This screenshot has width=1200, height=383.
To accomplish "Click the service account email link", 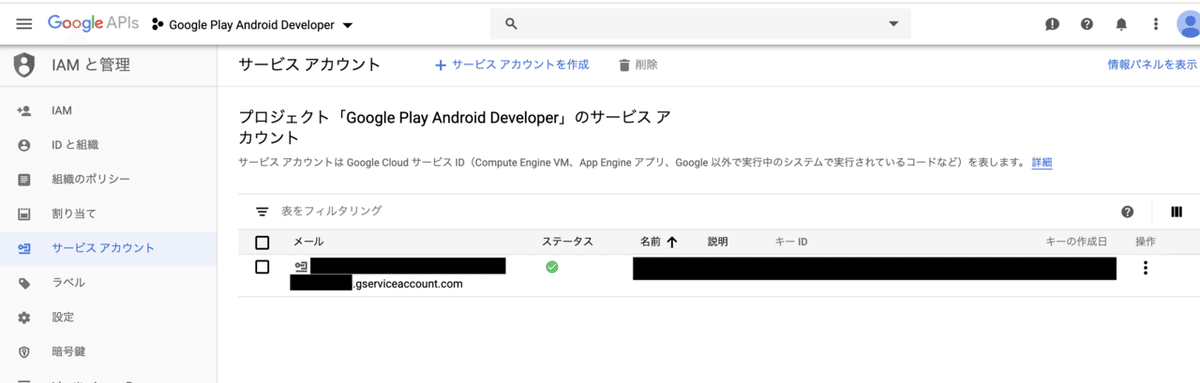I will 397,275.
